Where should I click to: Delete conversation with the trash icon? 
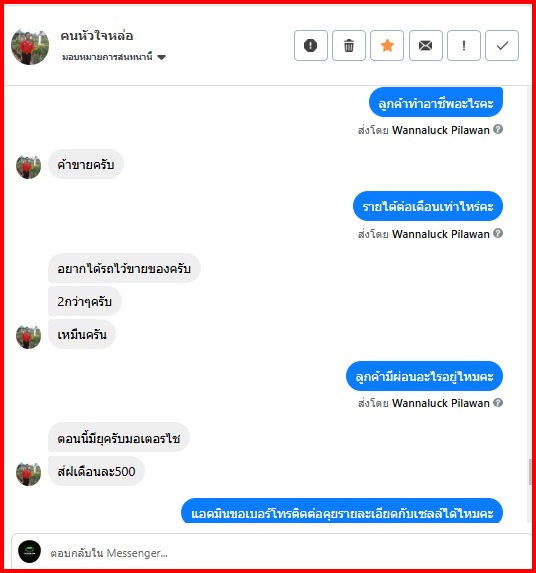point(349,46)
